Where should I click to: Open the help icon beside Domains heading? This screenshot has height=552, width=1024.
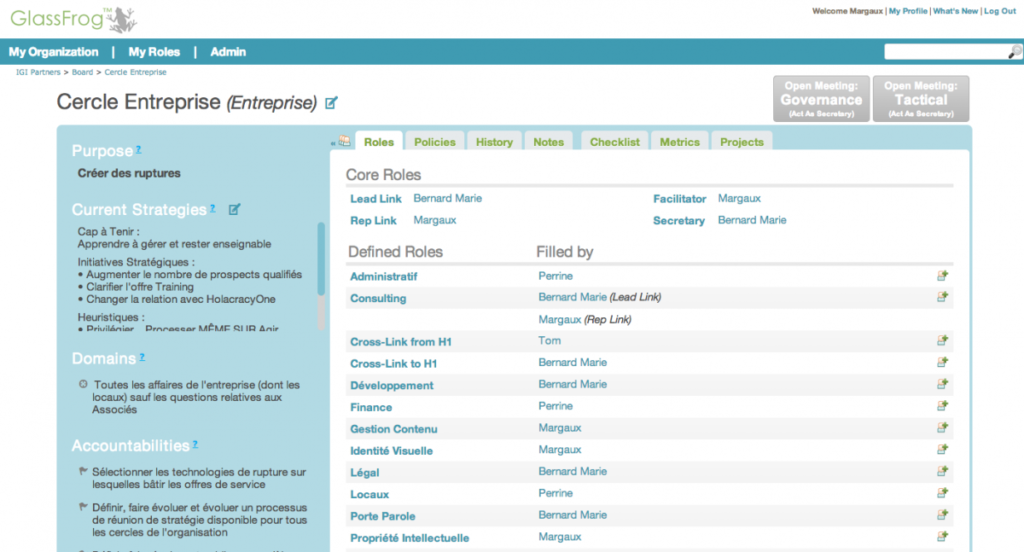(x=142, y=356)
